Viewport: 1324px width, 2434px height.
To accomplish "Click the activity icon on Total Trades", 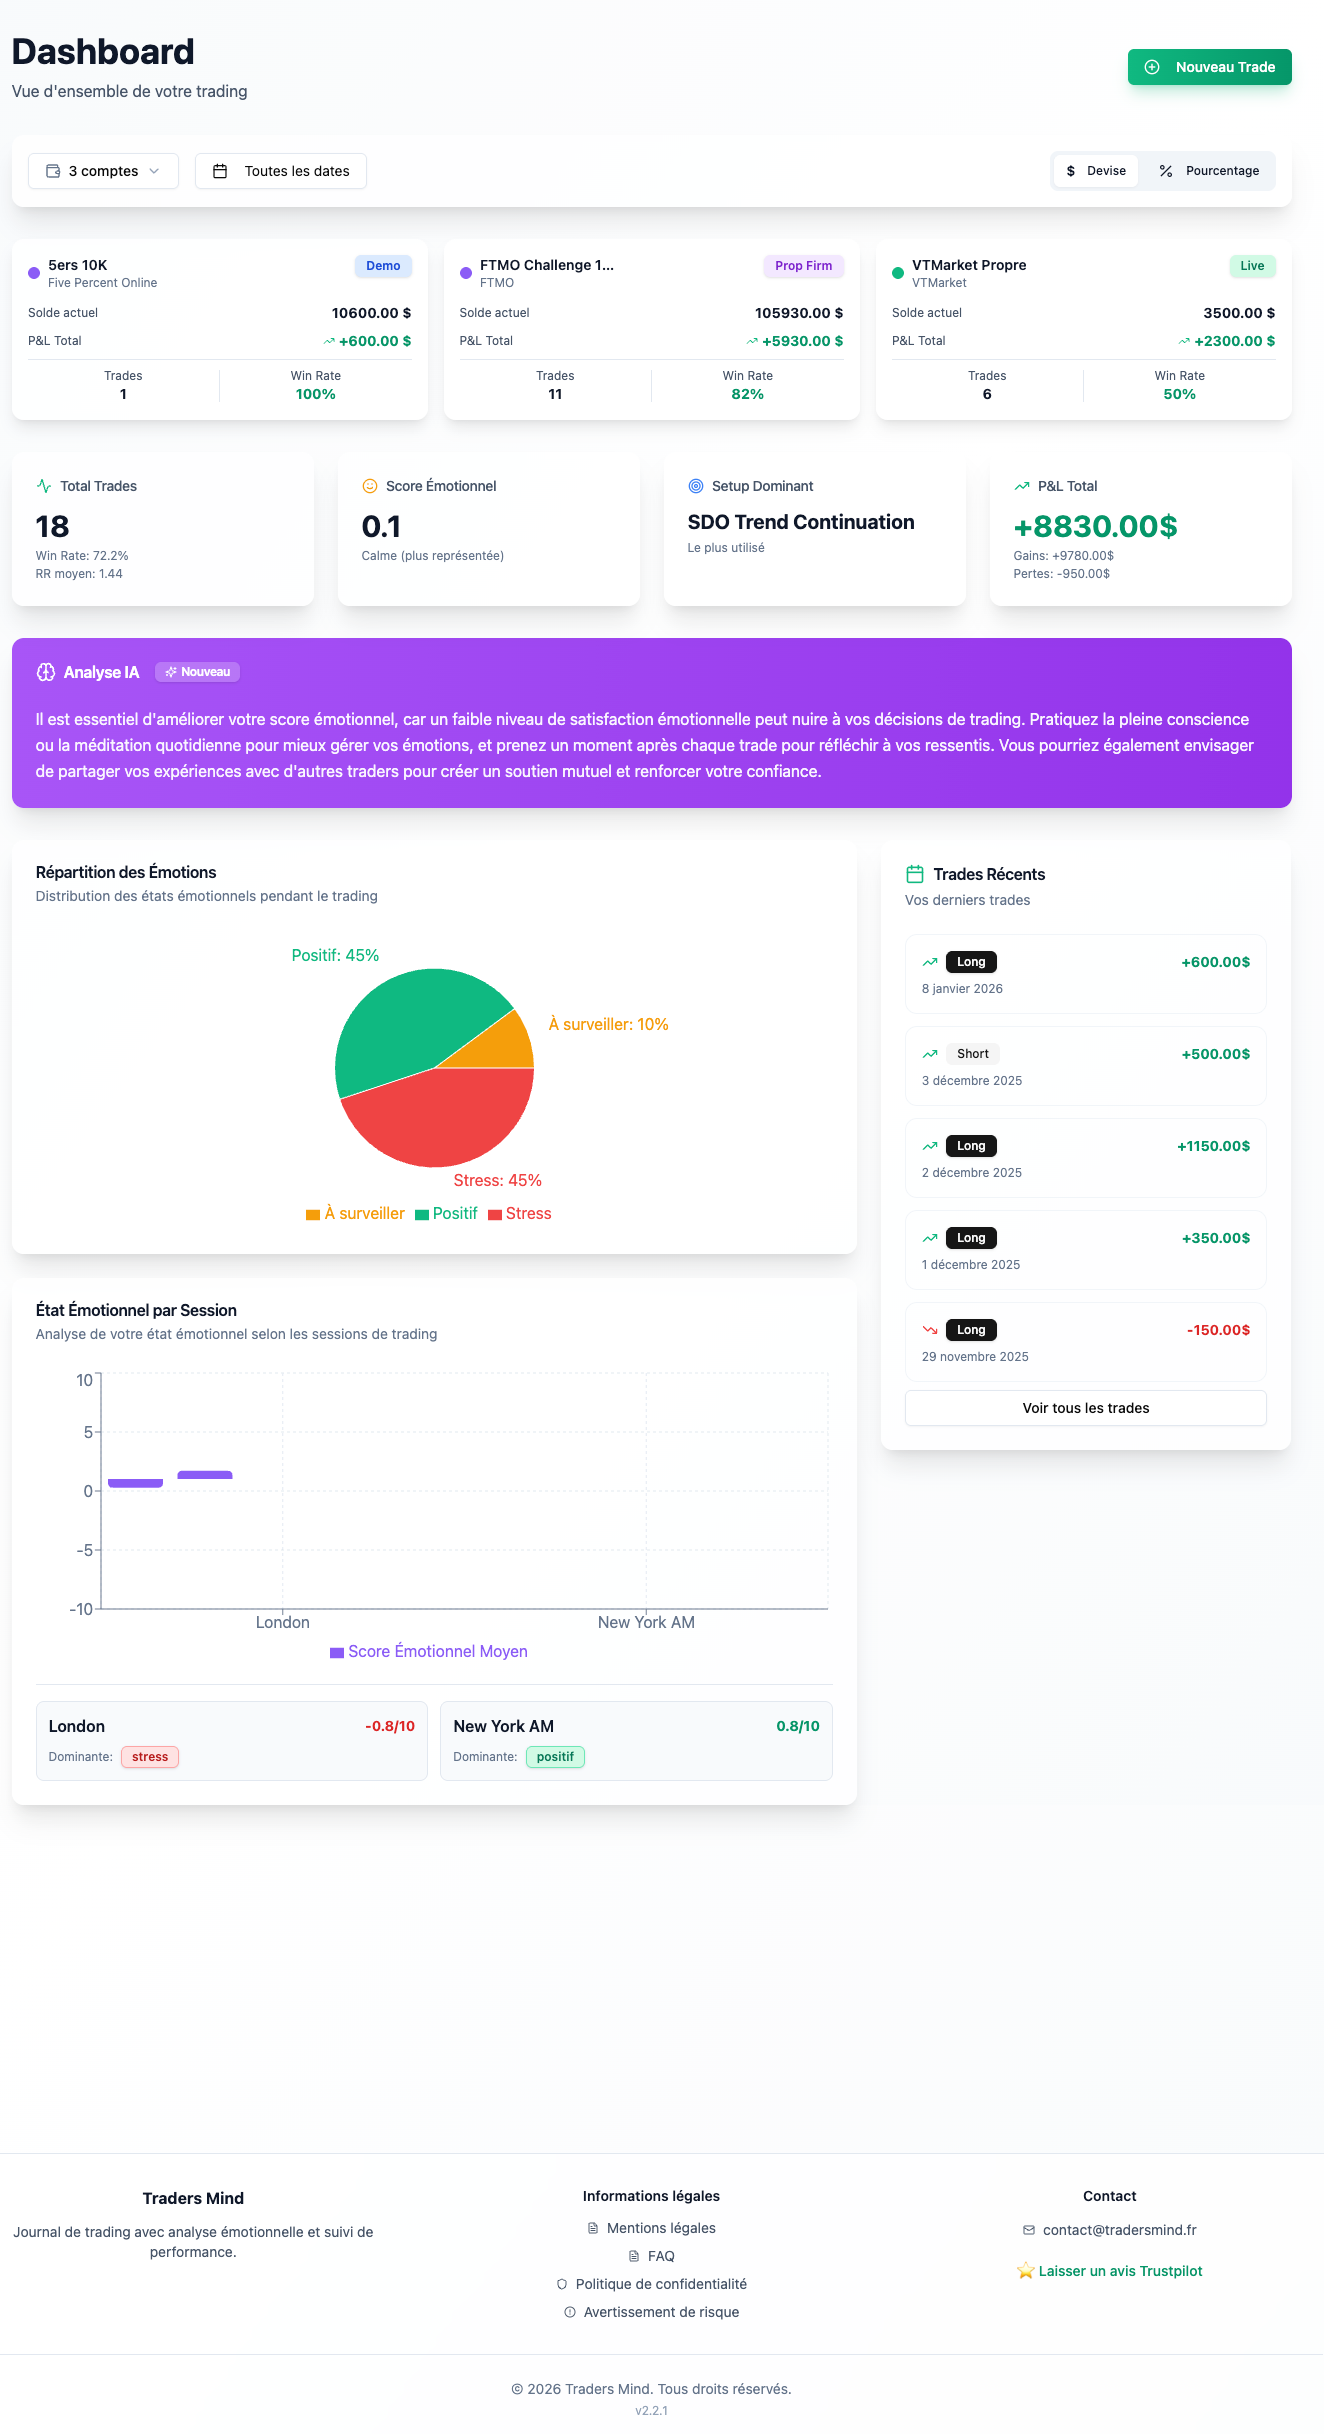I will (x=44, y=486).
